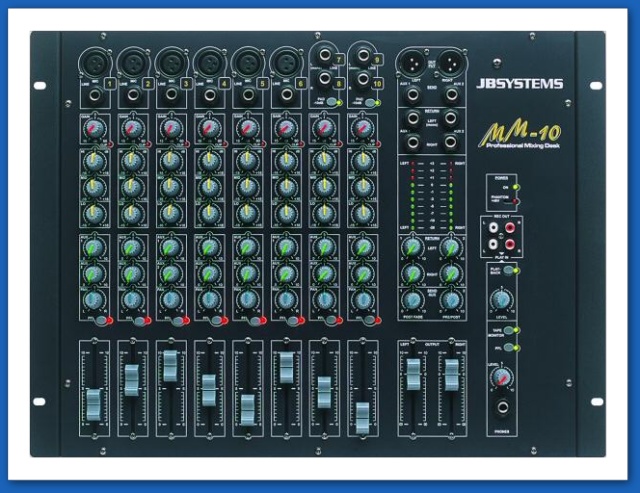This screenshot has height=493, width=640.
Task: Click the channel 6 XLR mic input socket
Action: point(286,63)
